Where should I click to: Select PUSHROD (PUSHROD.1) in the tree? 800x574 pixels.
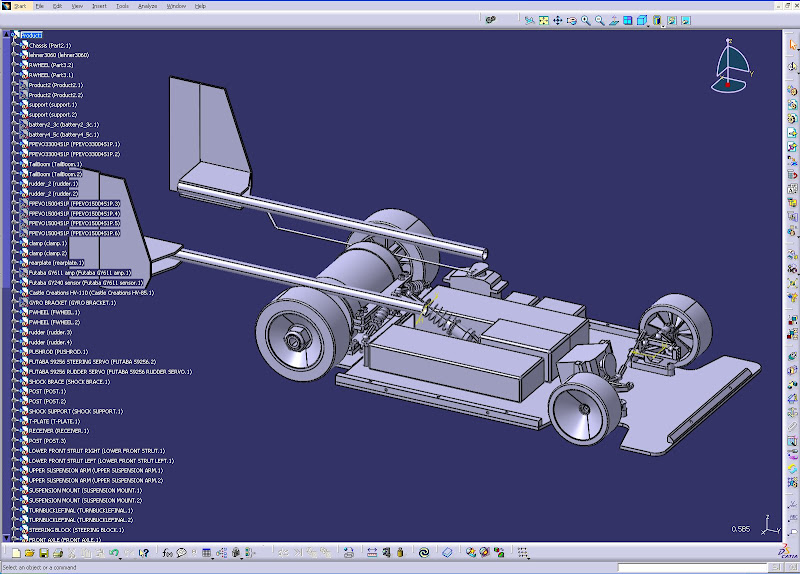59,352
